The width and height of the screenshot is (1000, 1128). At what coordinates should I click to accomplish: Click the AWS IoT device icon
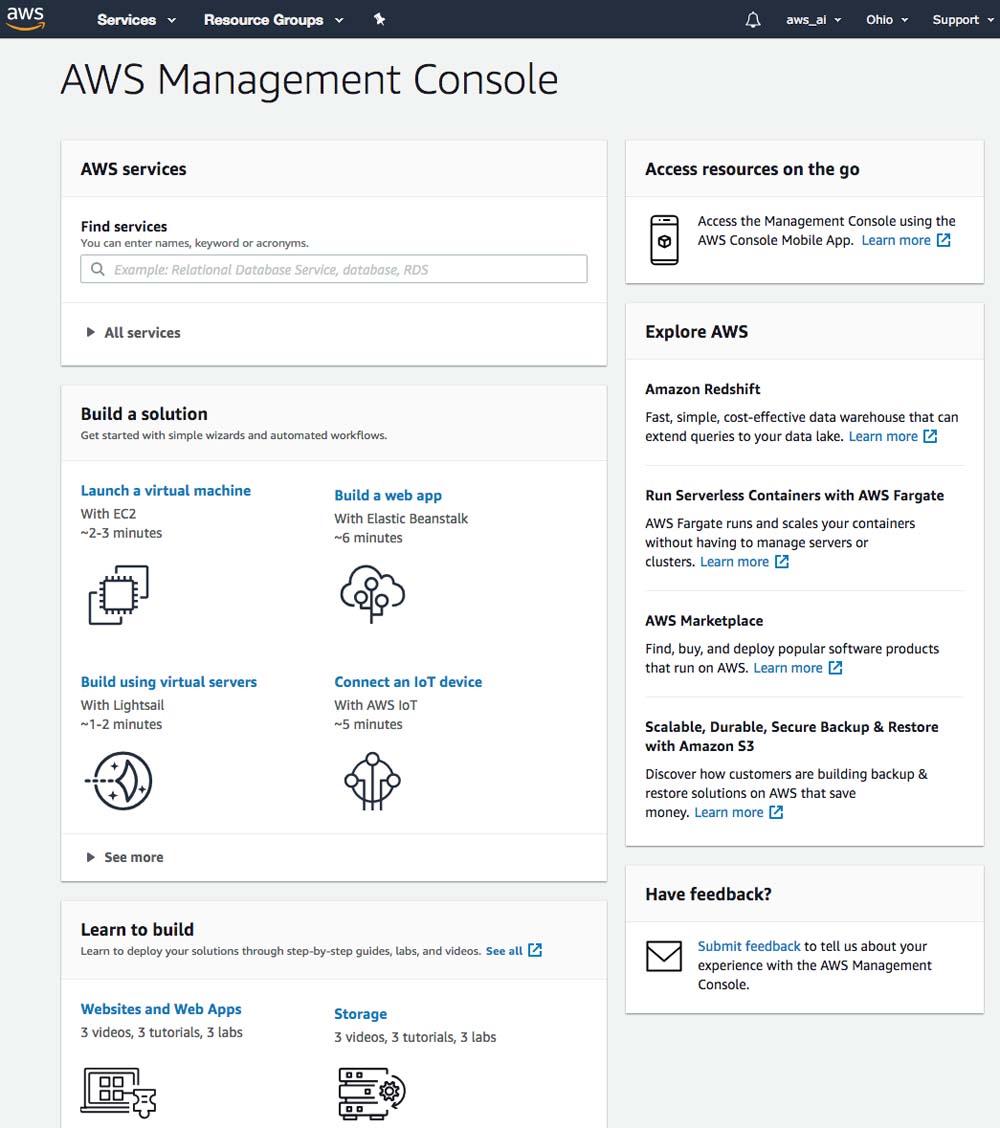point(372,781)
